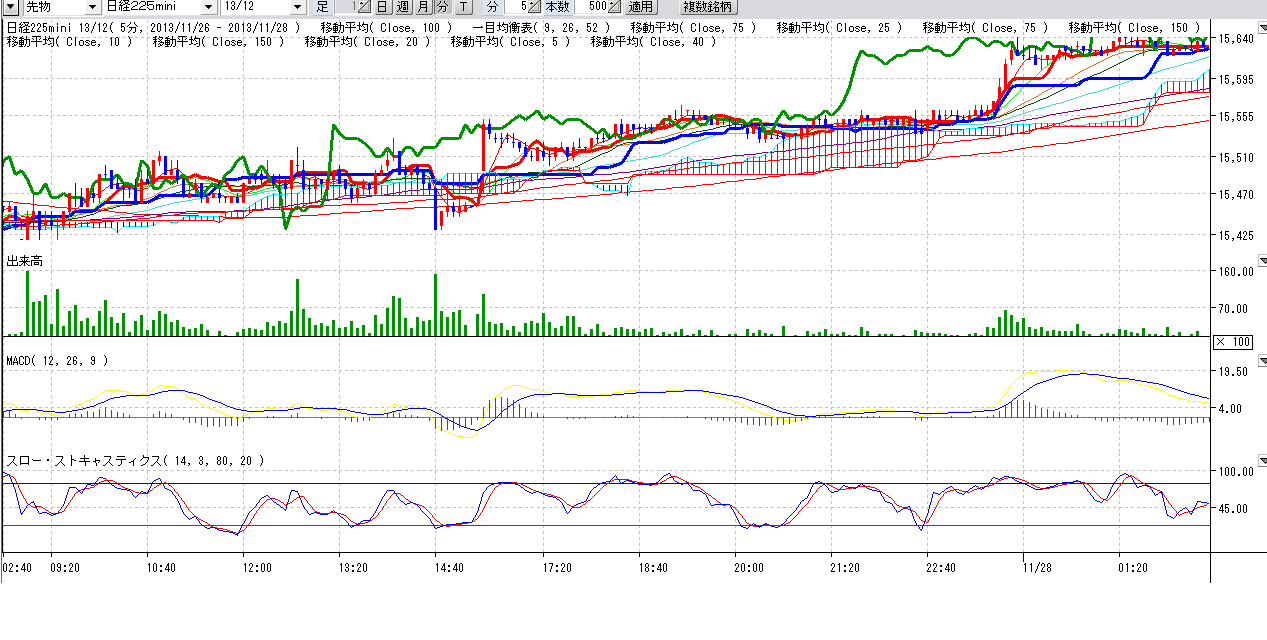Click the 複数銘柄 multiple symbols button
Viewport: 1267px width, 640px height.
(706, 7)
